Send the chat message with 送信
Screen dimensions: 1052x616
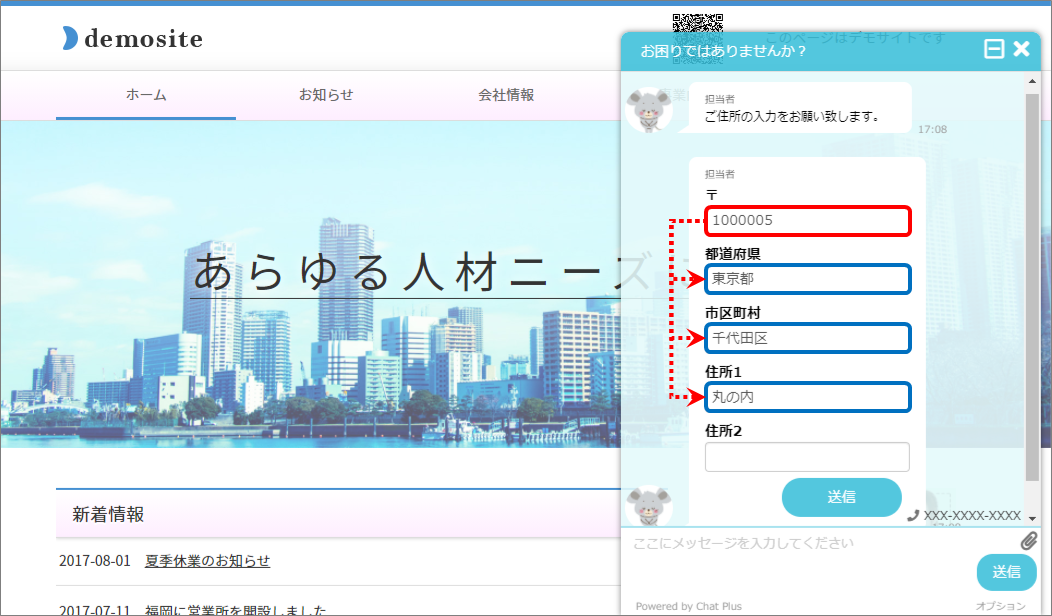point(1006,572)
